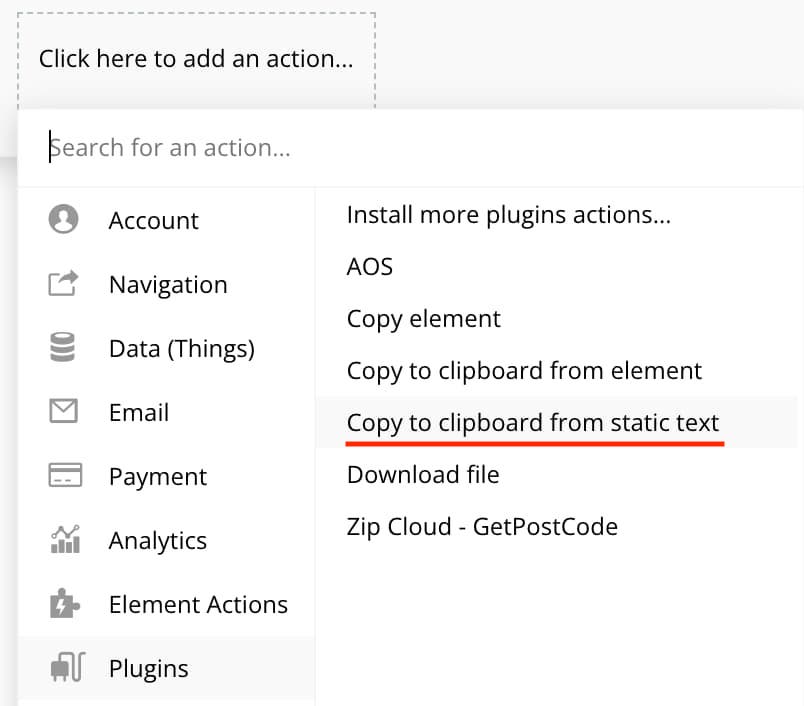Viewport: 804px width, 706px height.
Task: Click the Account person icon
Action: (x=64, y=219)
